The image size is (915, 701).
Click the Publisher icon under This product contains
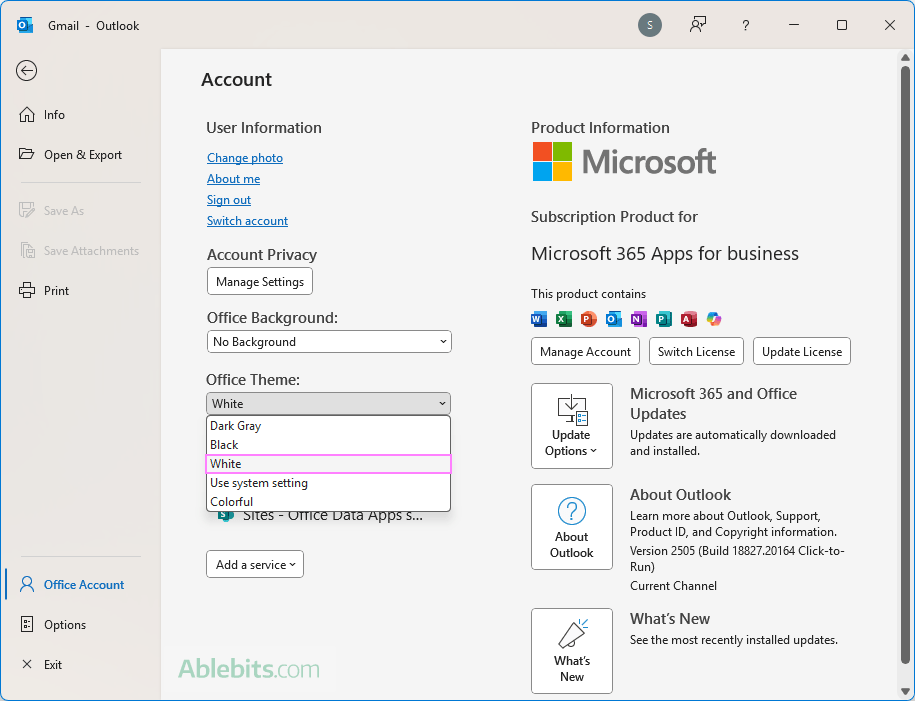click(663, 319)
